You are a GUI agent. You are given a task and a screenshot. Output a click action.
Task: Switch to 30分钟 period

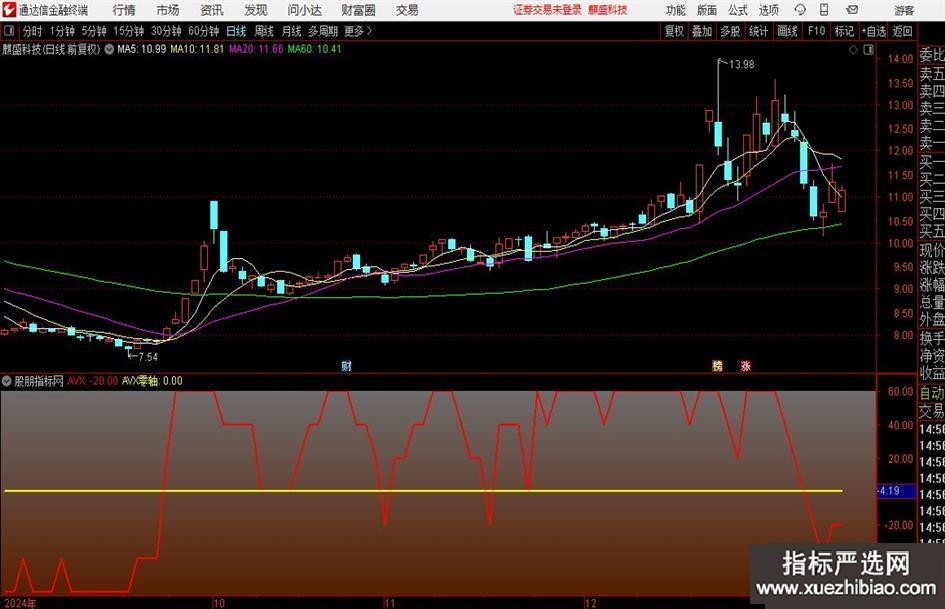click(166, 31)
